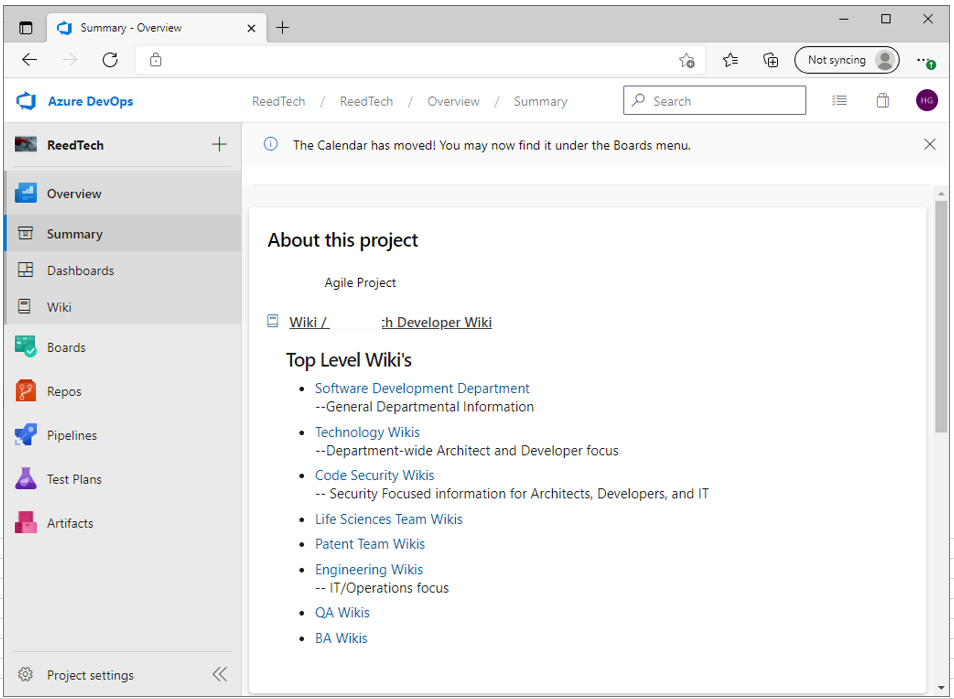Click the scrollbar up arrow
The width and height of the screenshot is (954, 699).
(x=941, y=194)
